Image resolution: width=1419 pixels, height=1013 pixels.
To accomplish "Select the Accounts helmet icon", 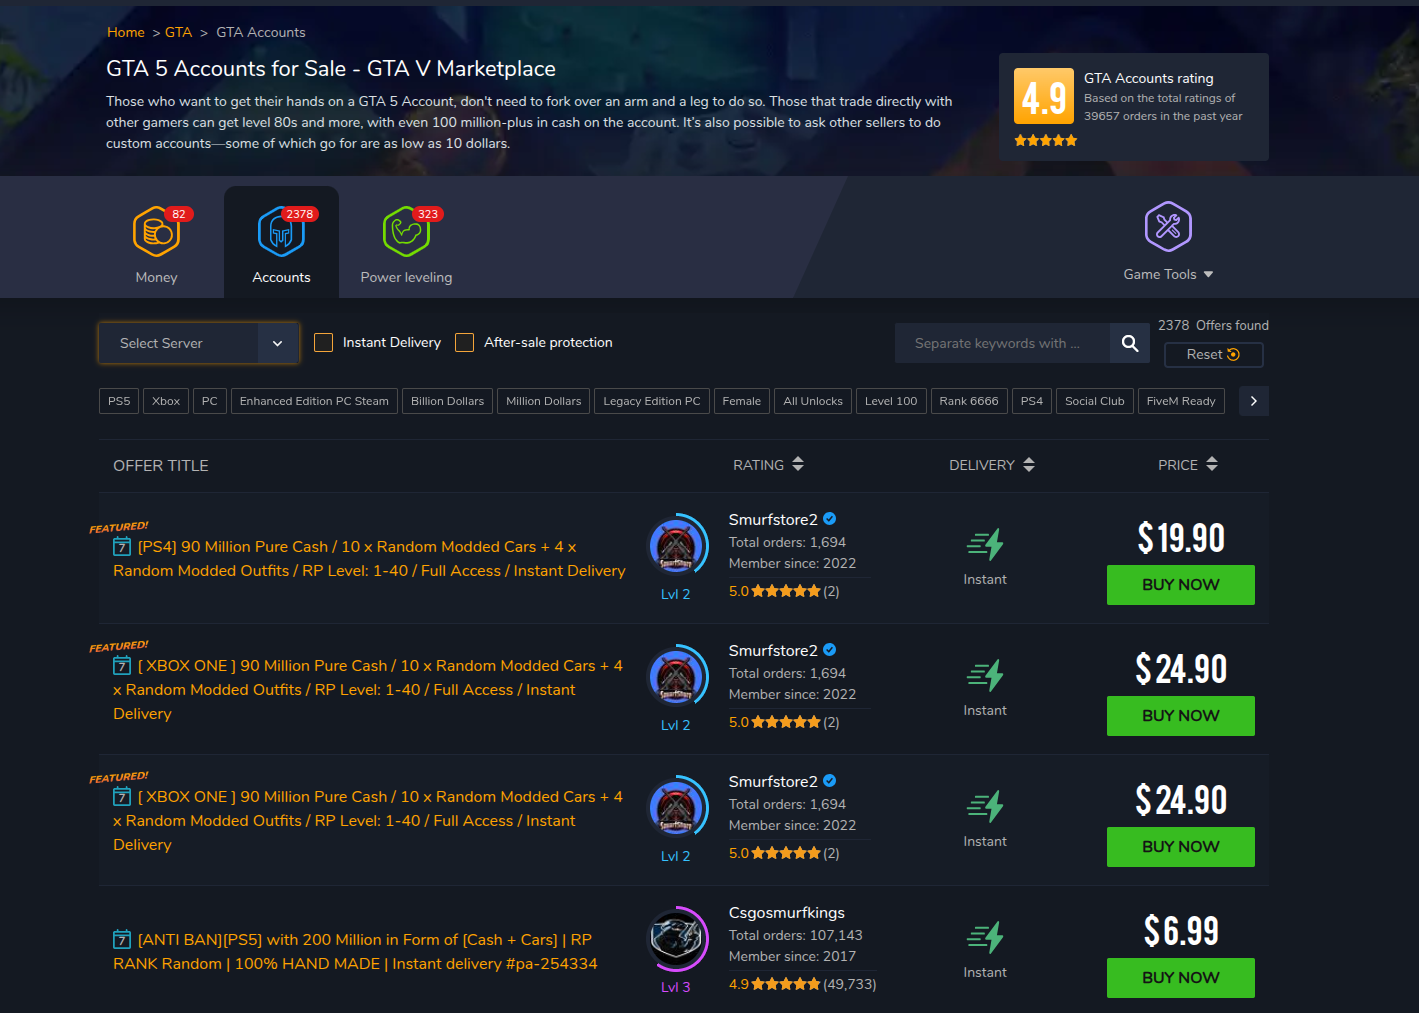I will point(281,232).
